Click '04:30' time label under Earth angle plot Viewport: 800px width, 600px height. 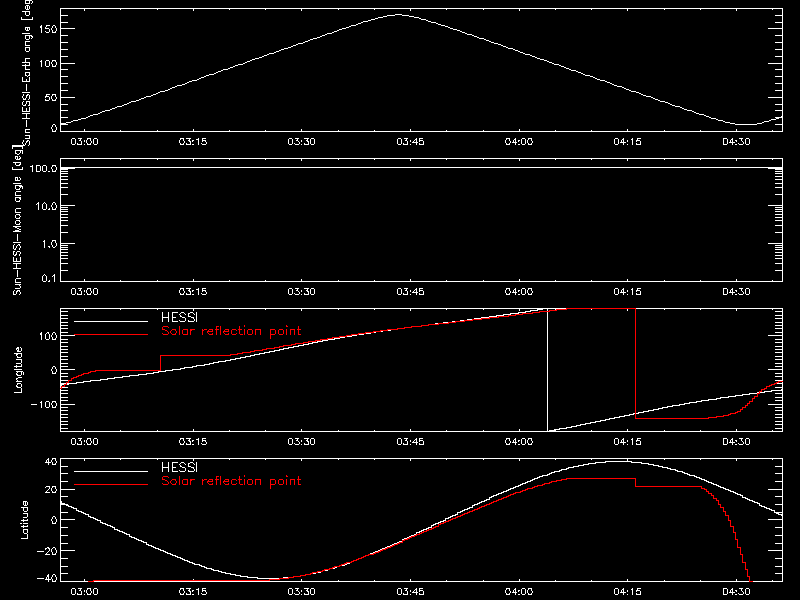pyautogui.click(x=736, y=142)
